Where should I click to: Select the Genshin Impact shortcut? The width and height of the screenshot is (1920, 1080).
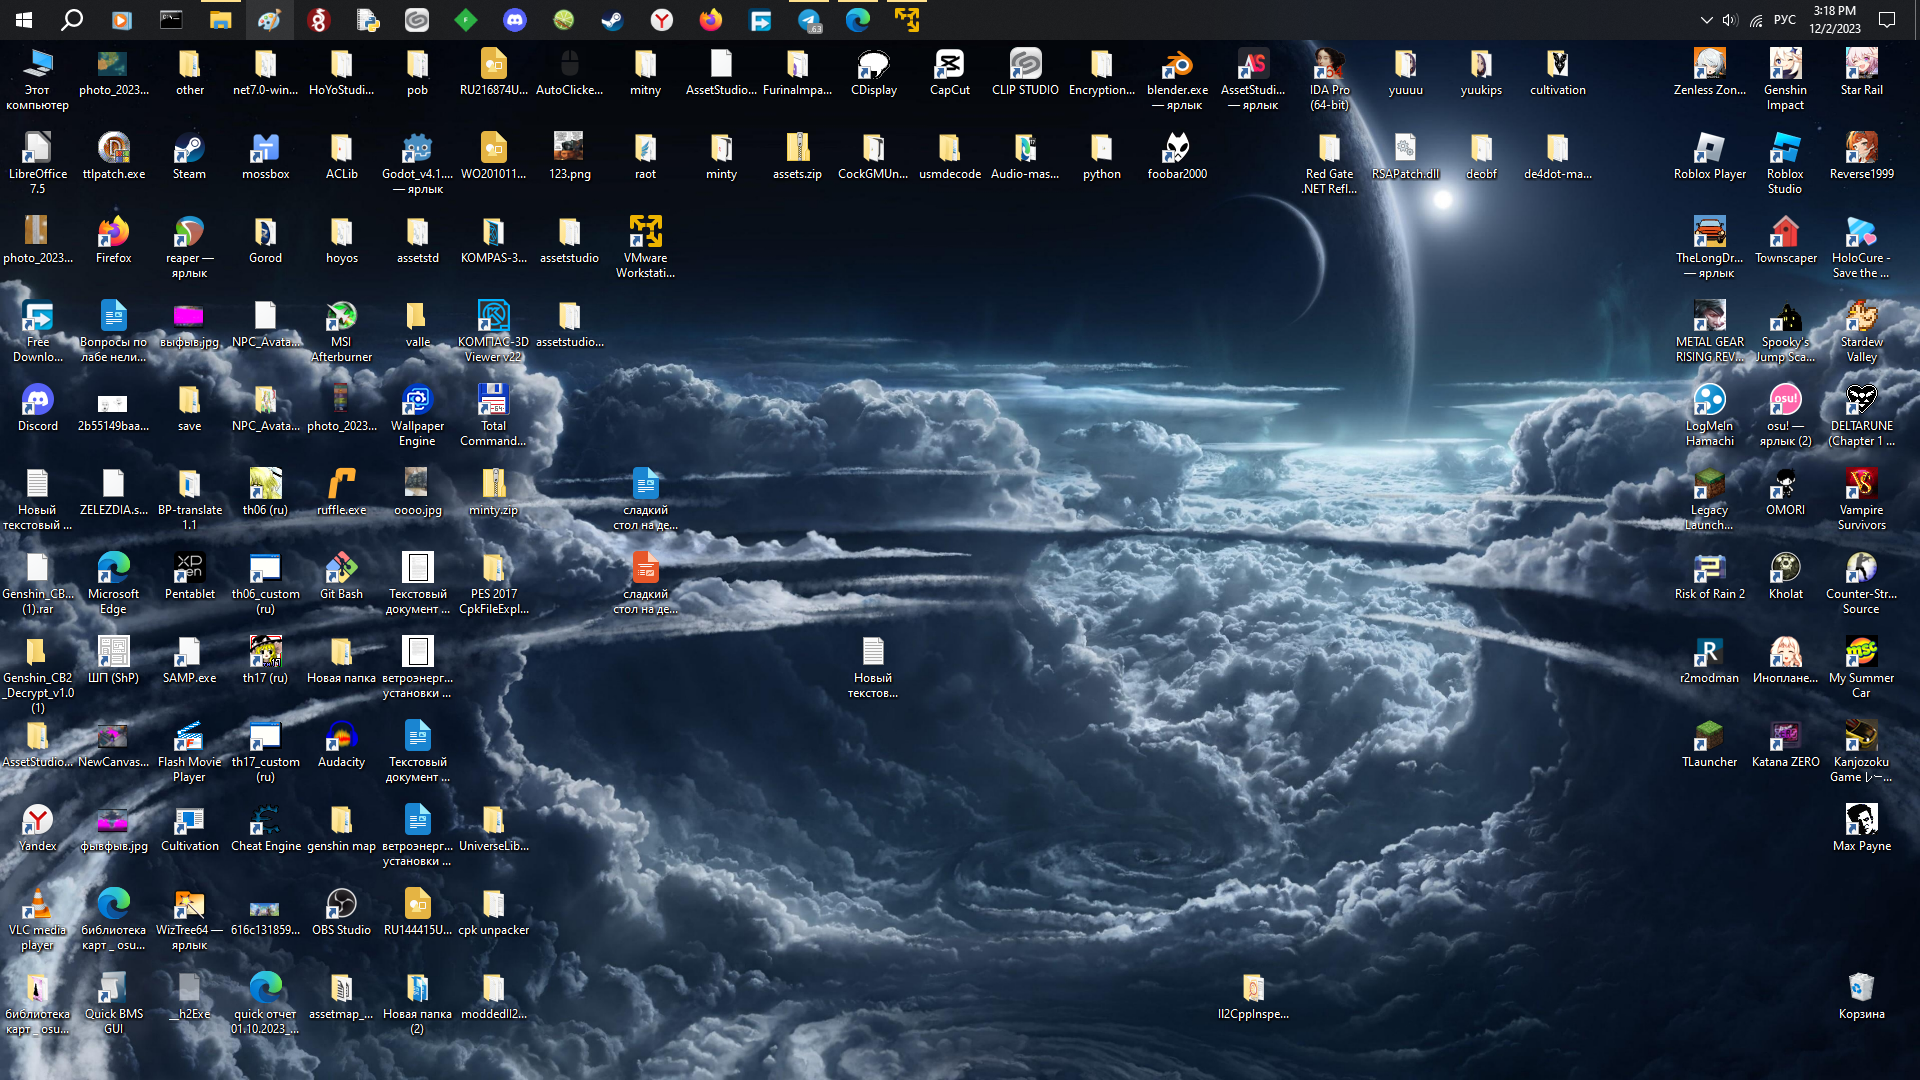[1785, 66]
